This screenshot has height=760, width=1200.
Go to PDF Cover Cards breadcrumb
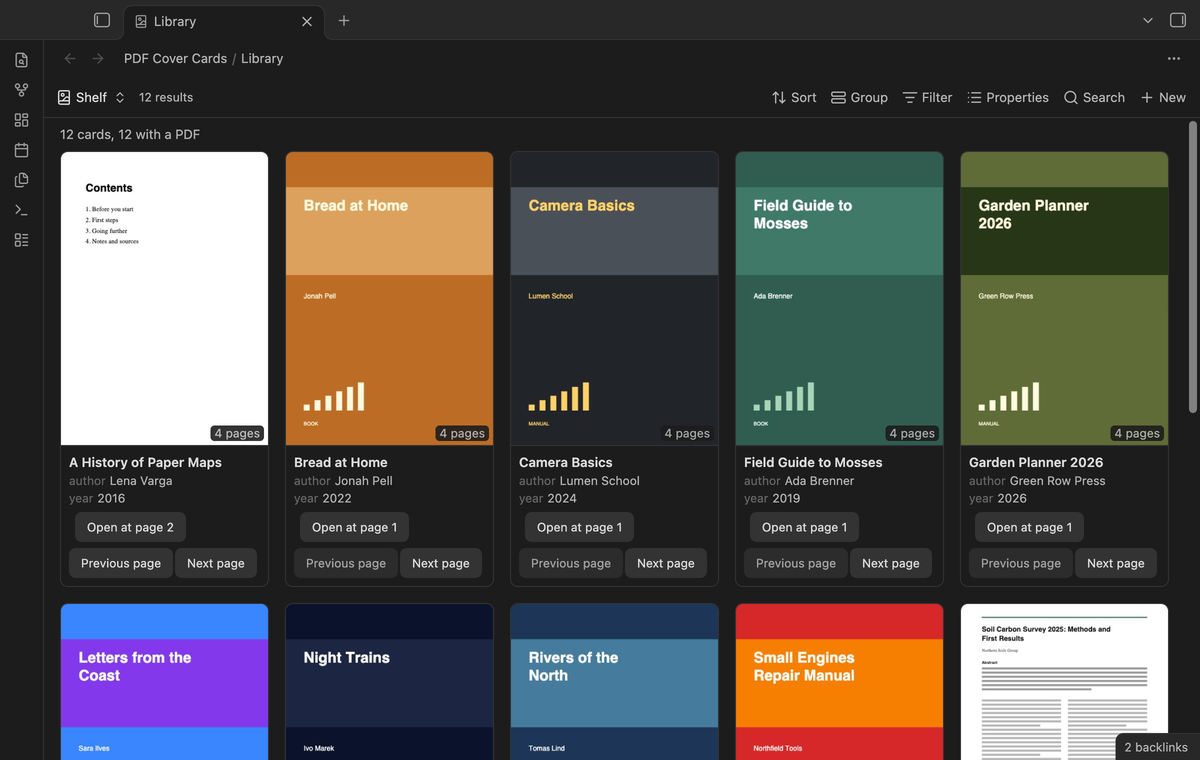[175, 58]
